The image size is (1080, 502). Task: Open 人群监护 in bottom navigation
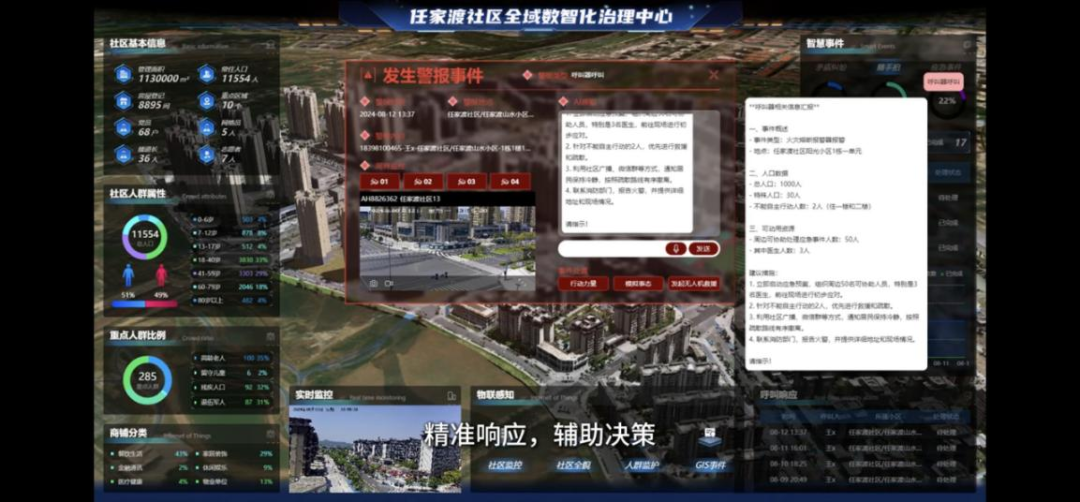tap(641, 465)
